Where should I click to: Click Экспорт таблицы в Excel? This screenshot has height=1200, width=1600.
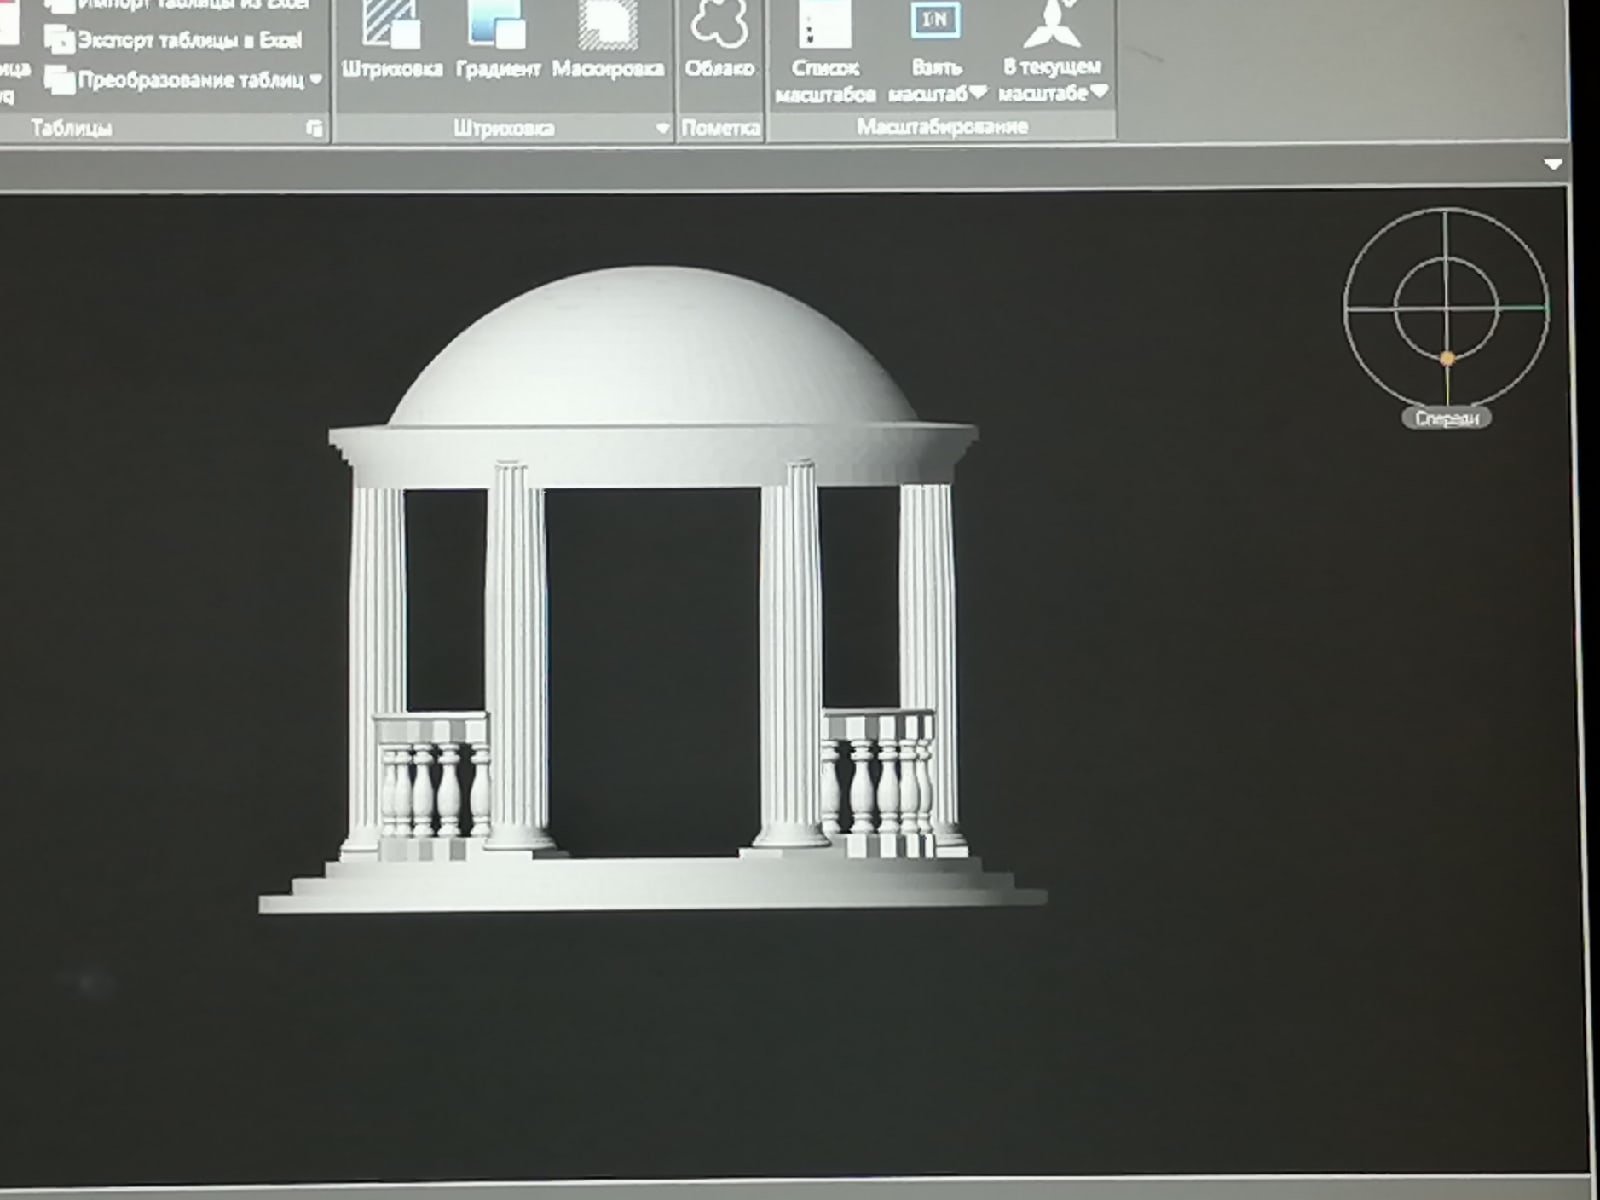pyautogui.click(x=175, y=41)
